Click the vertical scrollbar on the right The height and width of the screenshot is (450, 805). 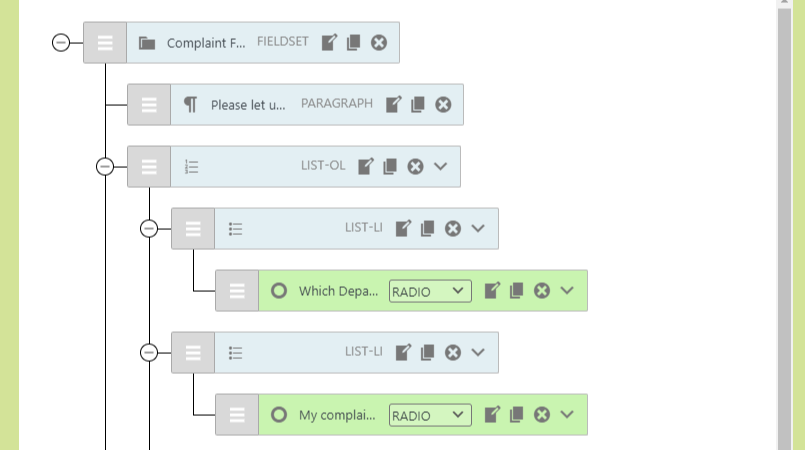786,225
